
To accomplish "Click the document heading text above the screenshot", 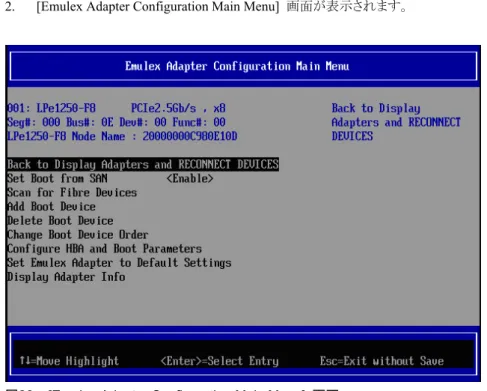I will click(x=206, y=7).
